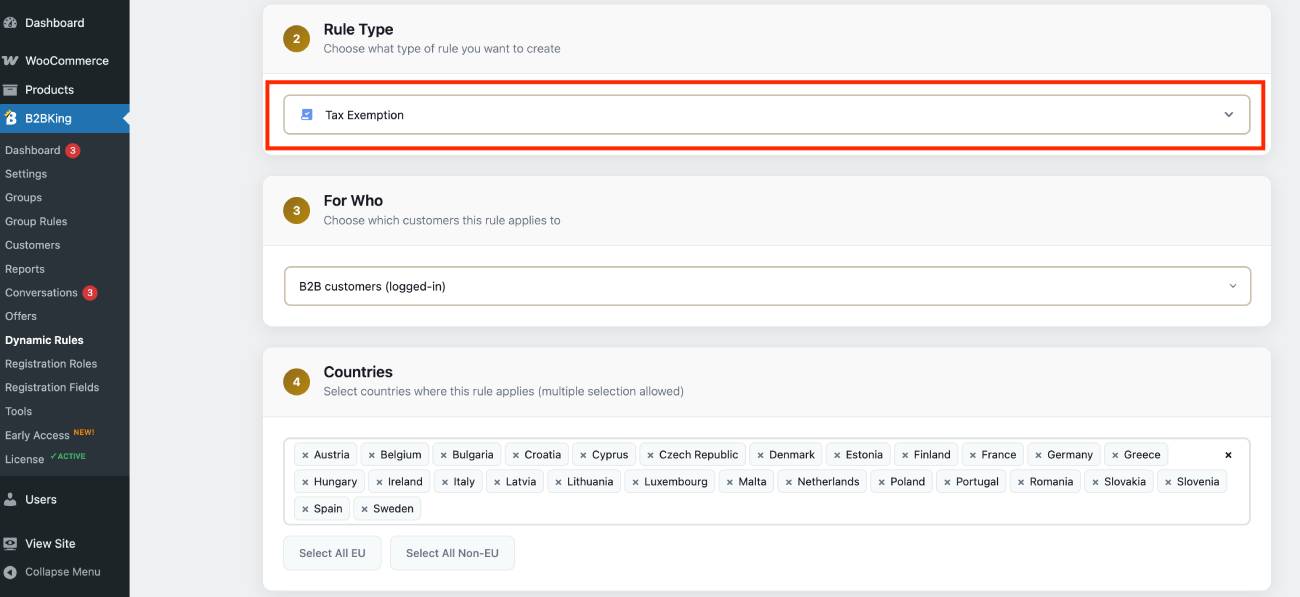Click the Products archive icon
The width and height of the screenshot is (1300, 597).
click(x=10, y=90)
